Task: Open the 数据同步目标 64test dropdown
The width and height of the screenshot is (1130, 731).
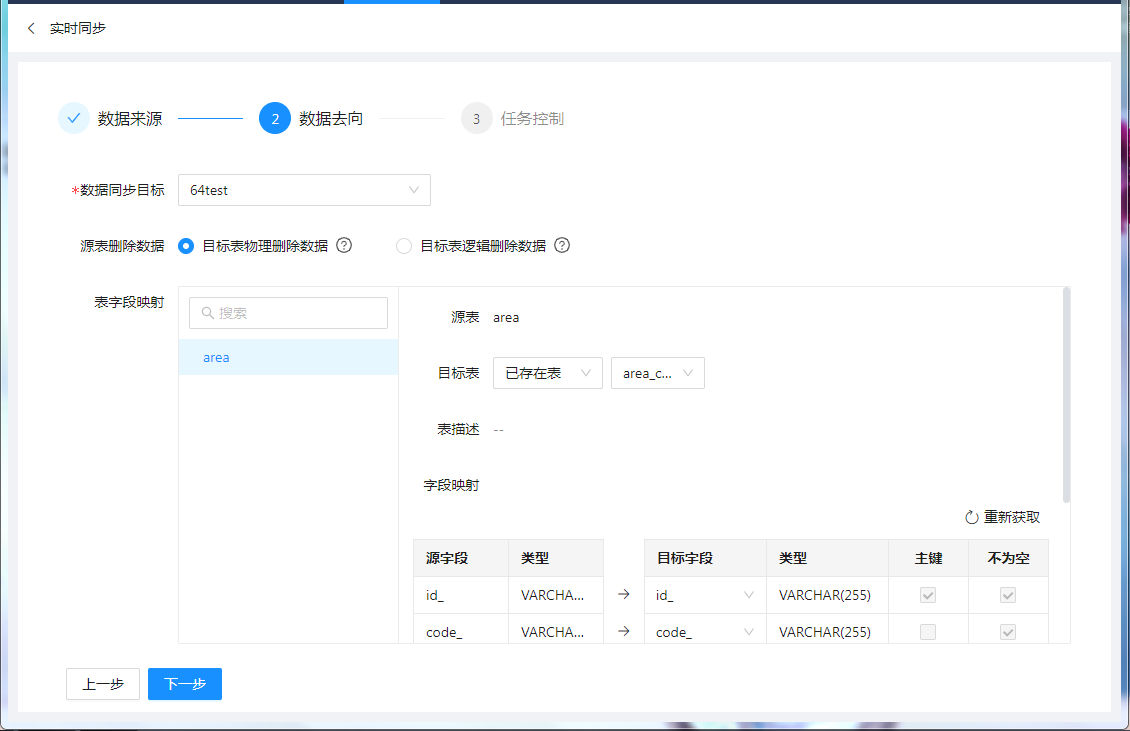Action: tap(304, 190)
